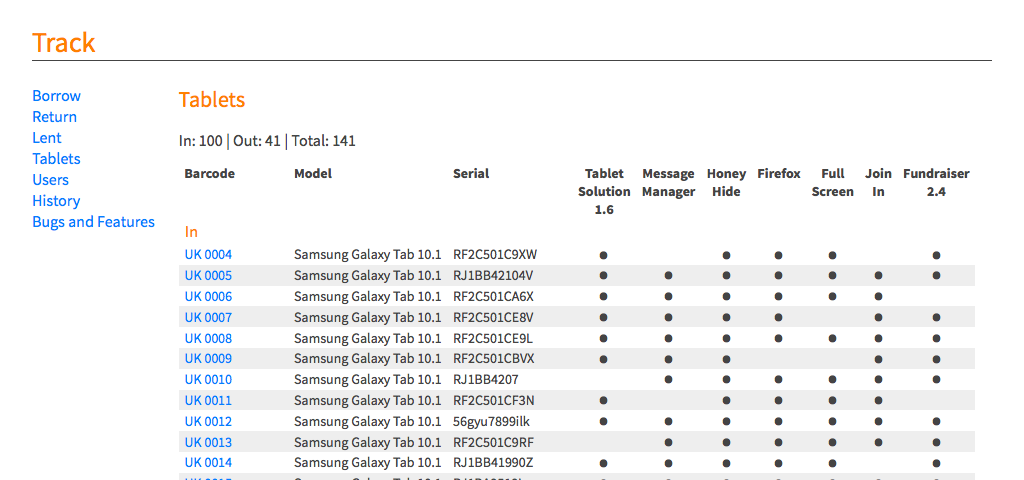Screen dimensions: 1024x480
Task: Click UK 0012 Join In dot
Action: (878, 421)
